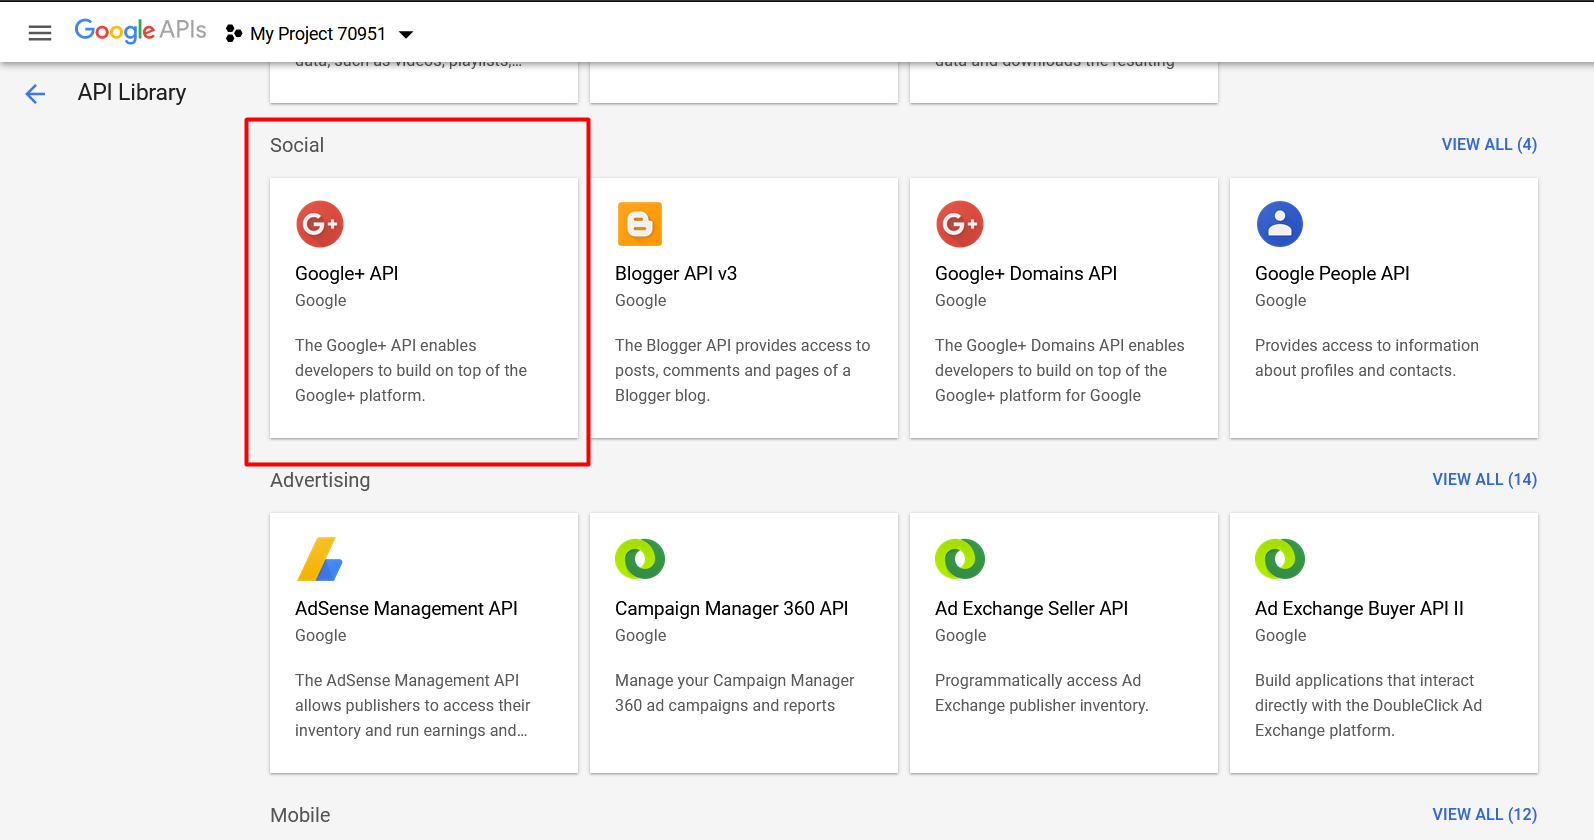
Task: Click the Ad Exchange Buyer description text
Action: point(1368,705)
